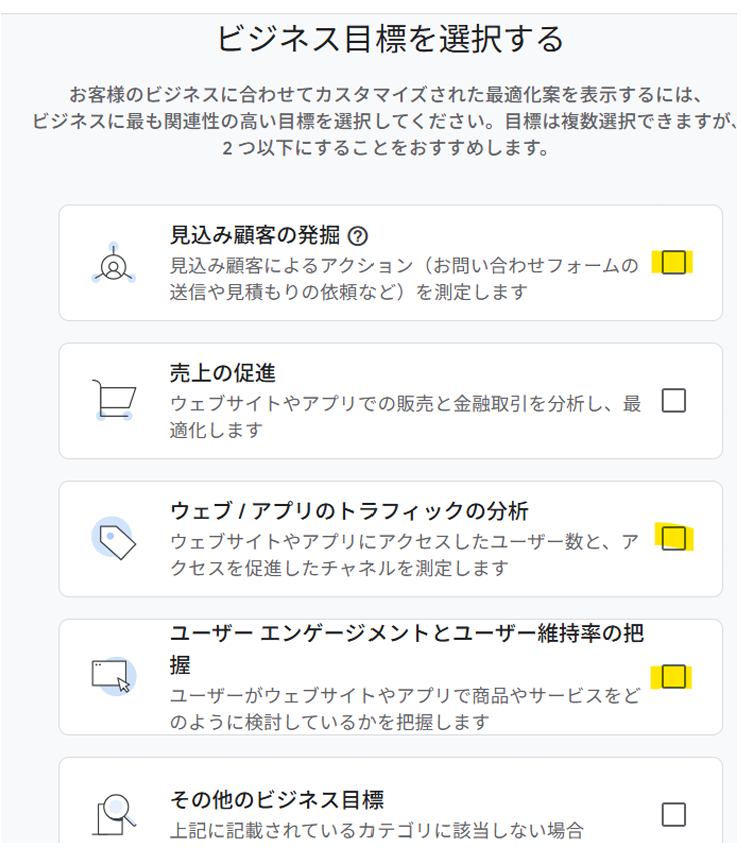The height and width of the screenshot is (856, 742).
Task: Toggle the ユーザー エンゲージメント checkbox
Action: 674,677
